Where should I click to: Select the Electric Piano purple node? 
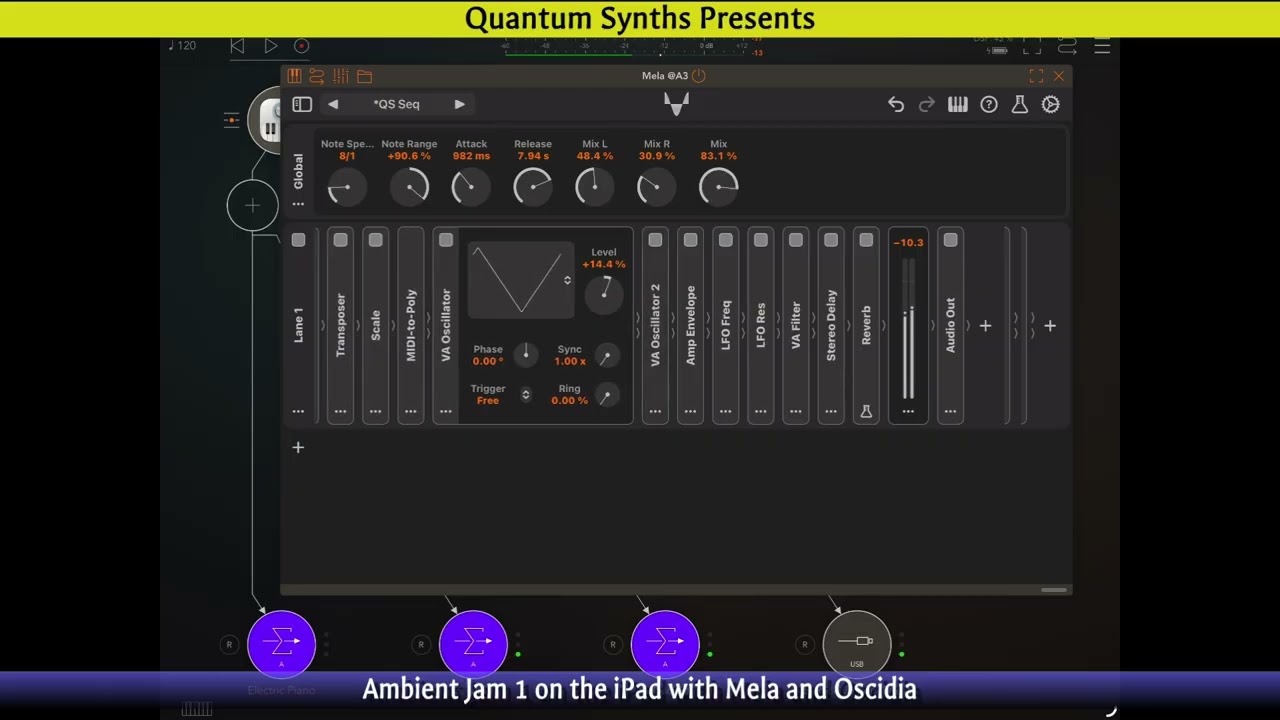tap(282, 644)
